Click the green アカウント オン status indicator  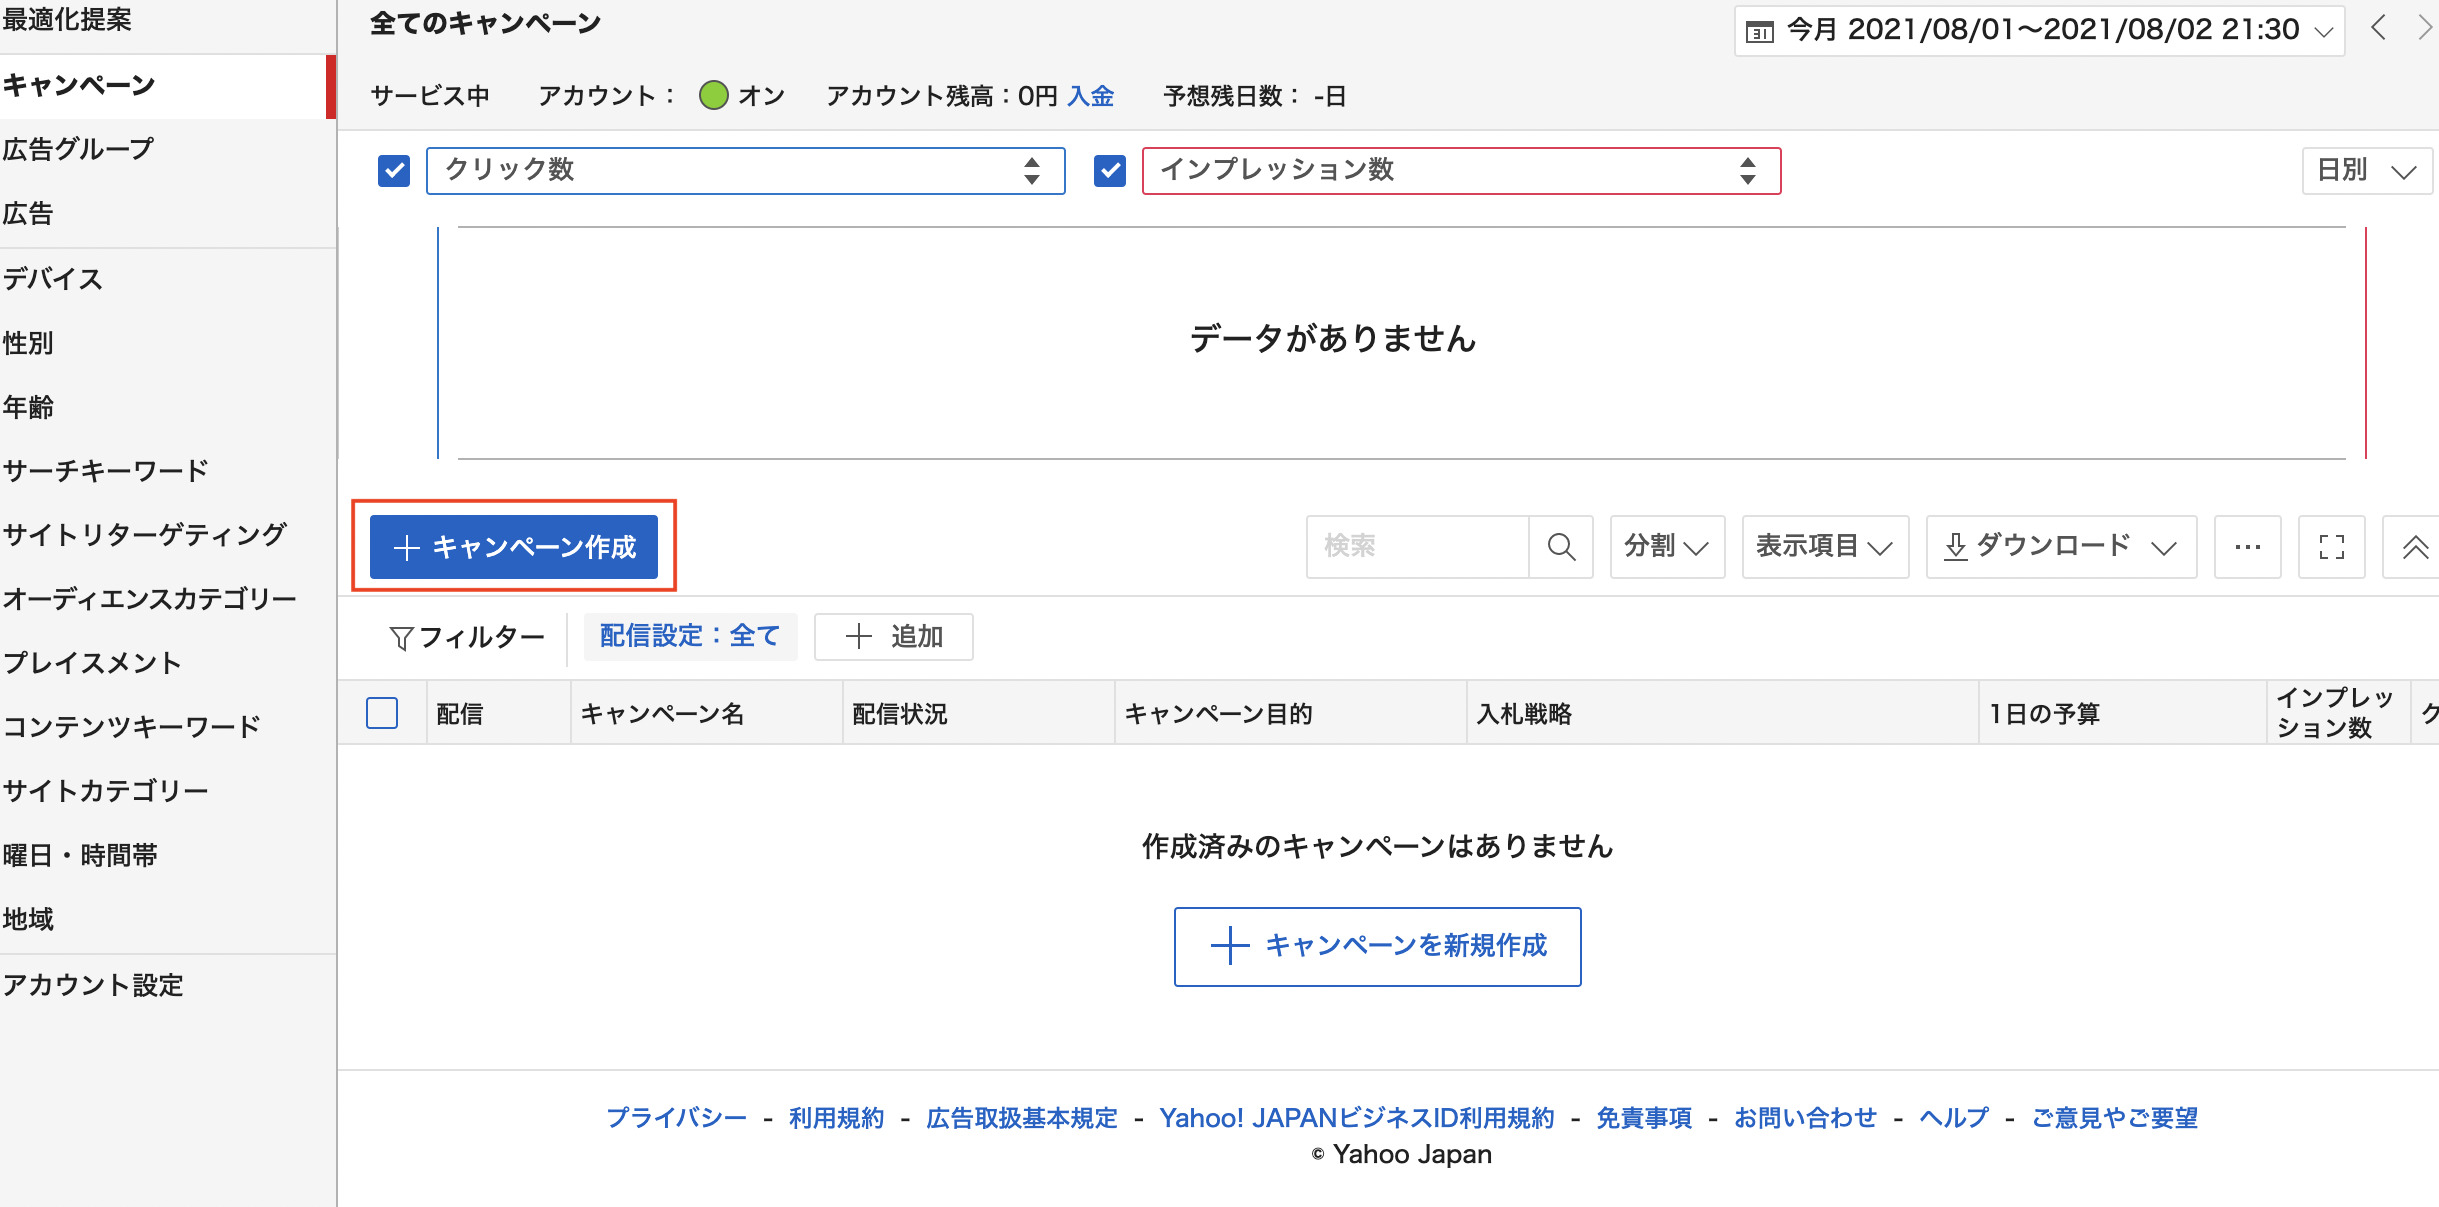pos(713,96)
